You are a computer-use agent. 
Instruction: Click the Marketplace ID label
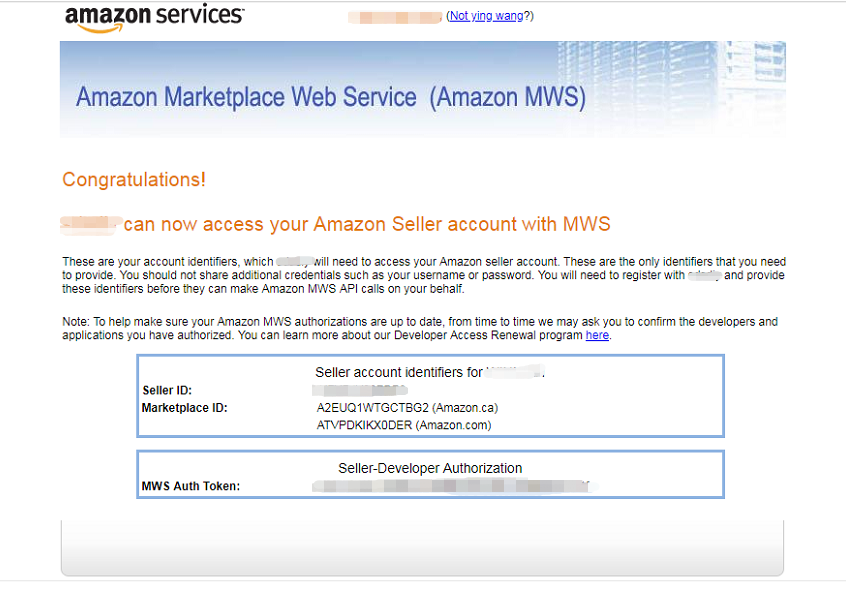click(185, 408)
